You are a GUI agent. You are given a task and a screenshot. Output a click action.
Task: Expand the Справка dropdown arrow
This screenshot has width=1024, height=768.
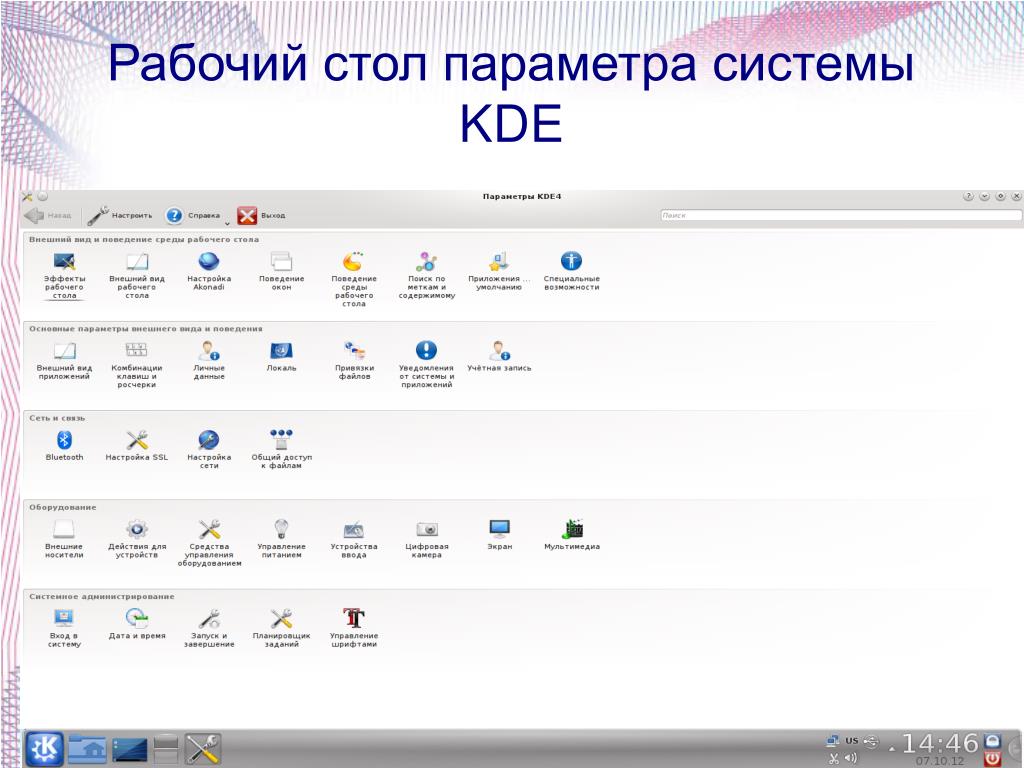[227, 223]
